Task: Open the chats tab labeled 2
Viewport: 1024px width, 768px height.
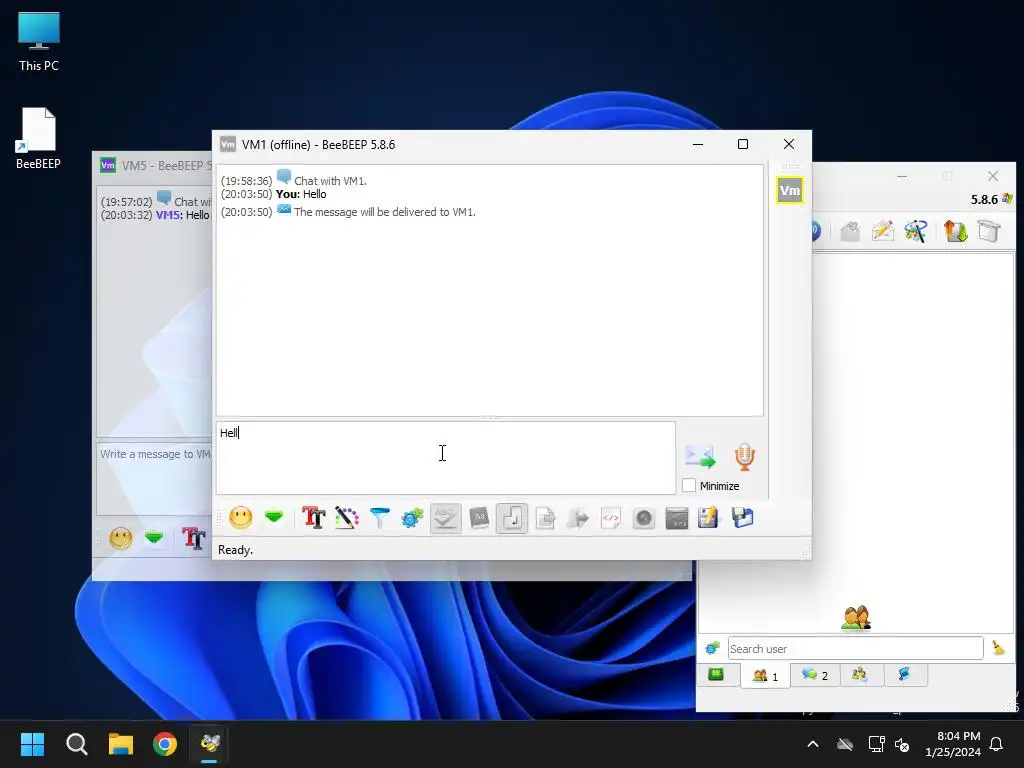Action: (x=814, y=675)
